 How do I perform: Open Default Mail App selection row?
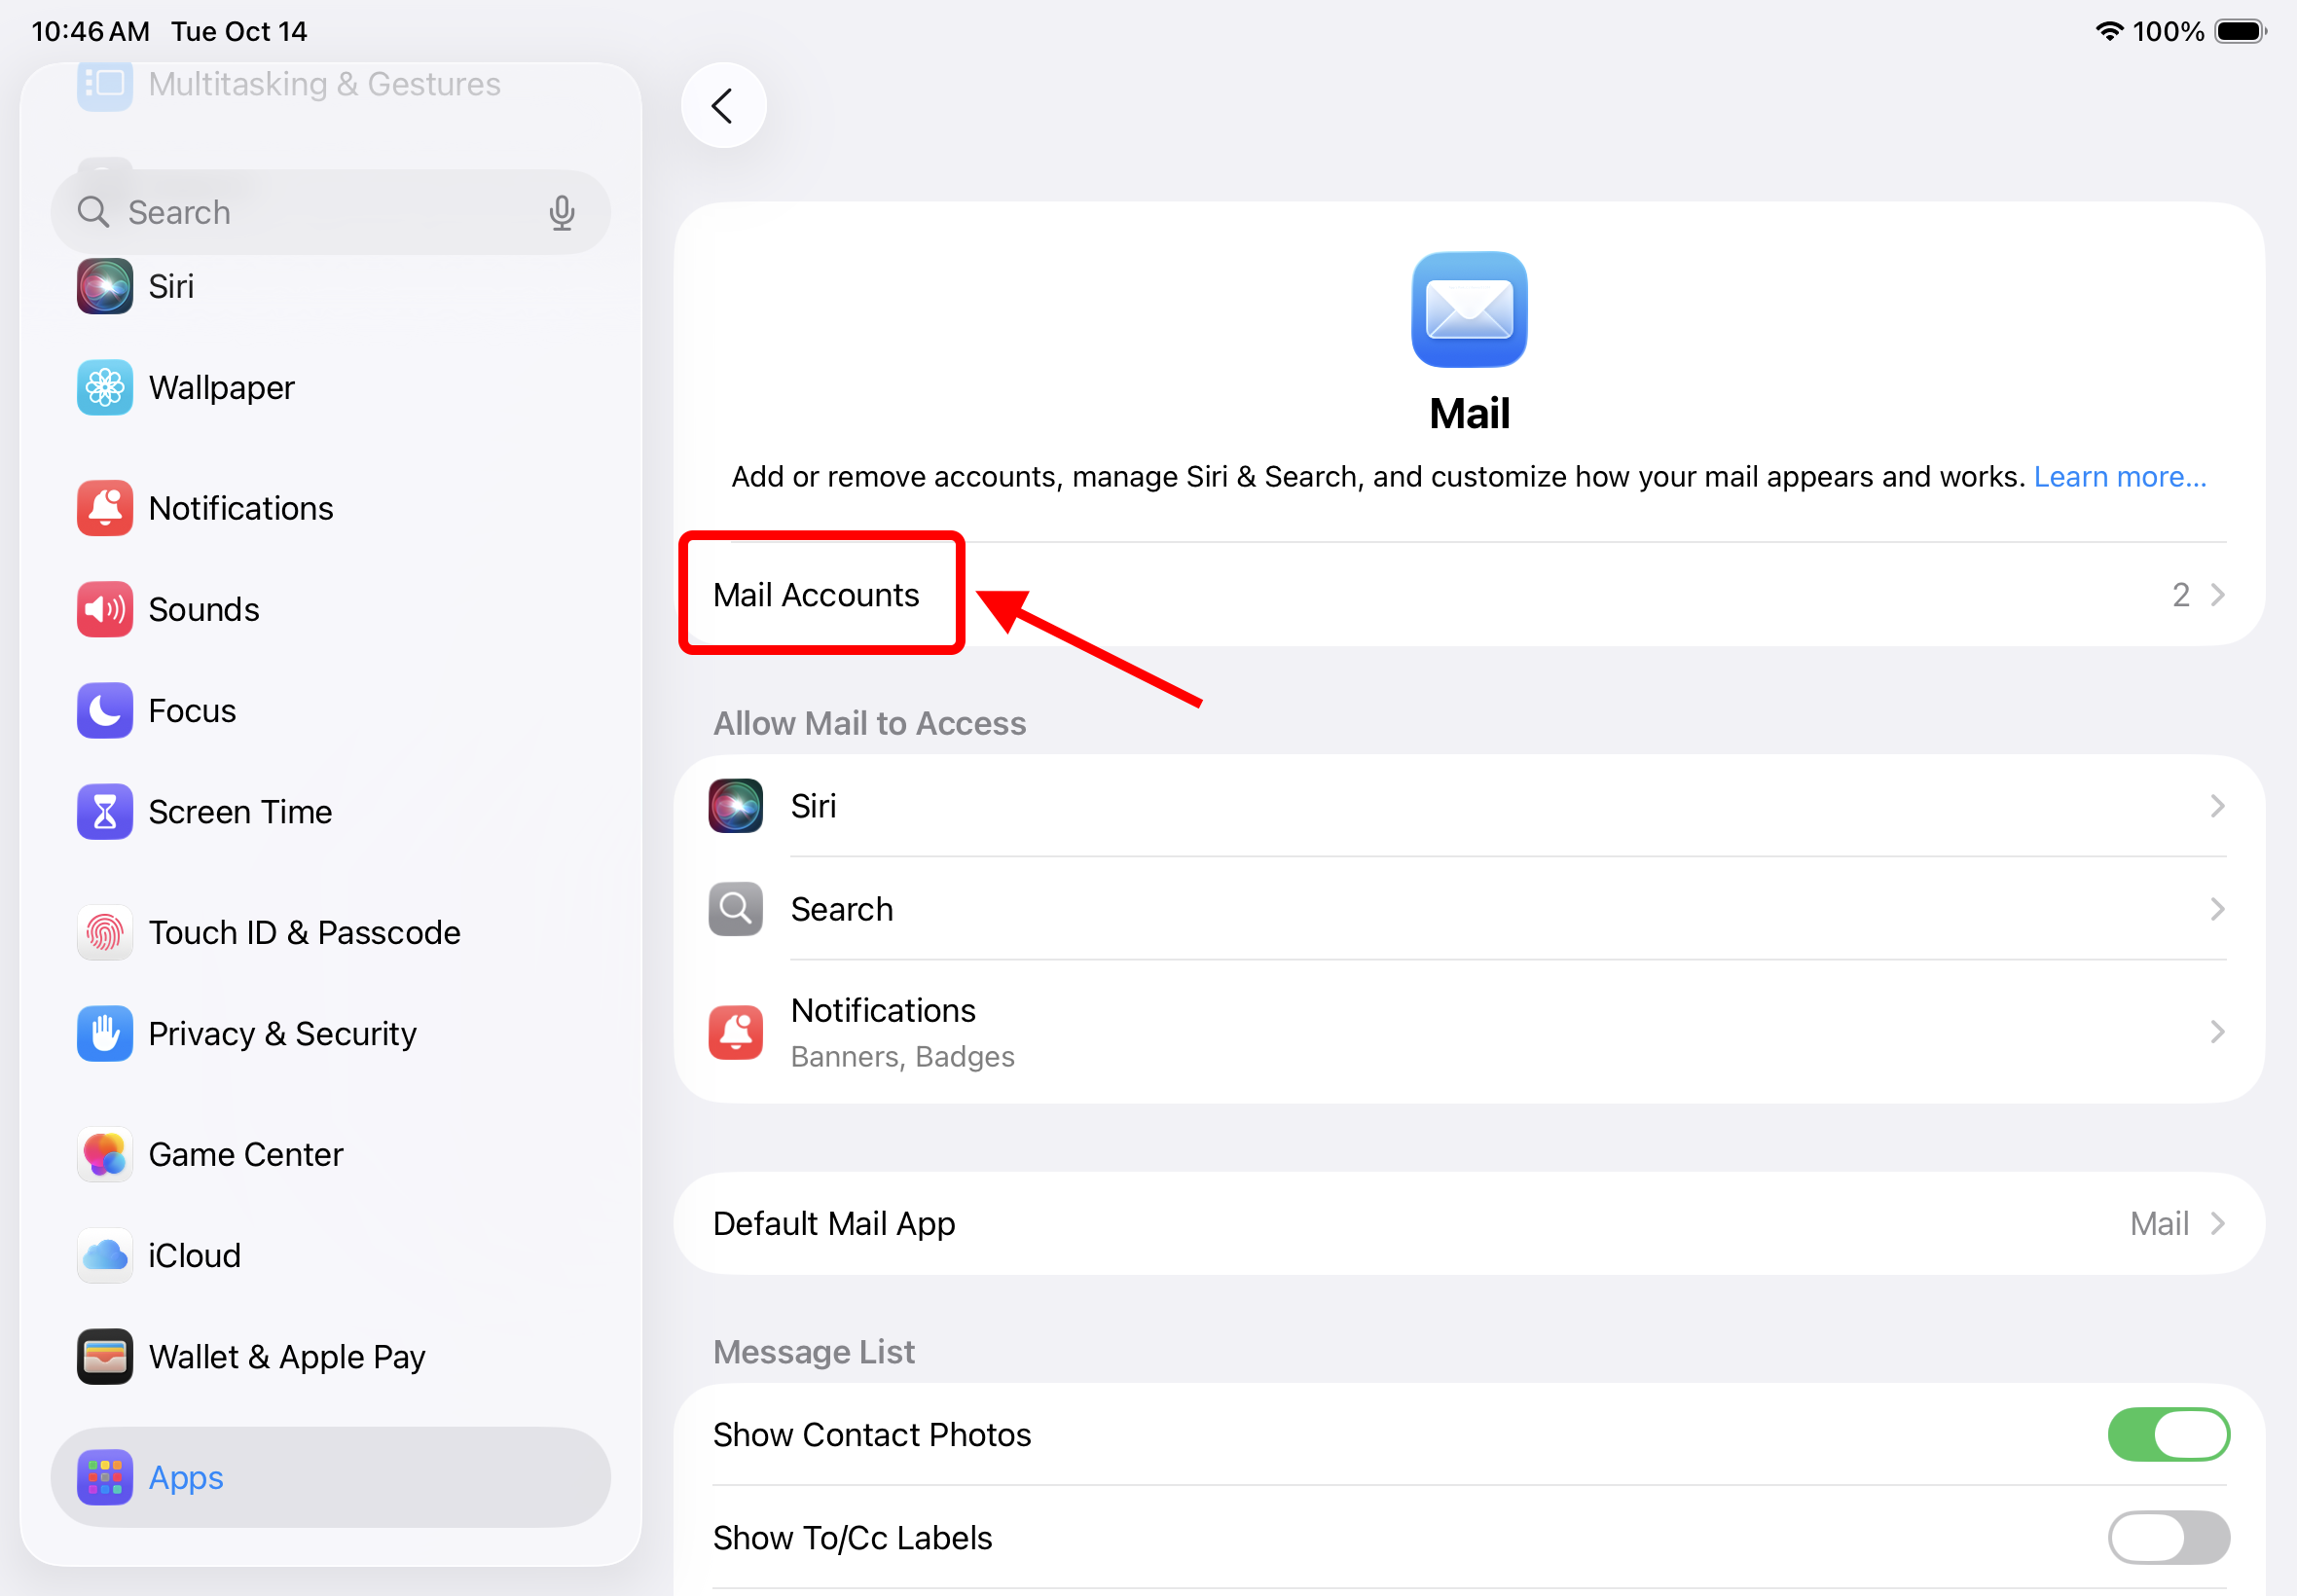1468,1223
